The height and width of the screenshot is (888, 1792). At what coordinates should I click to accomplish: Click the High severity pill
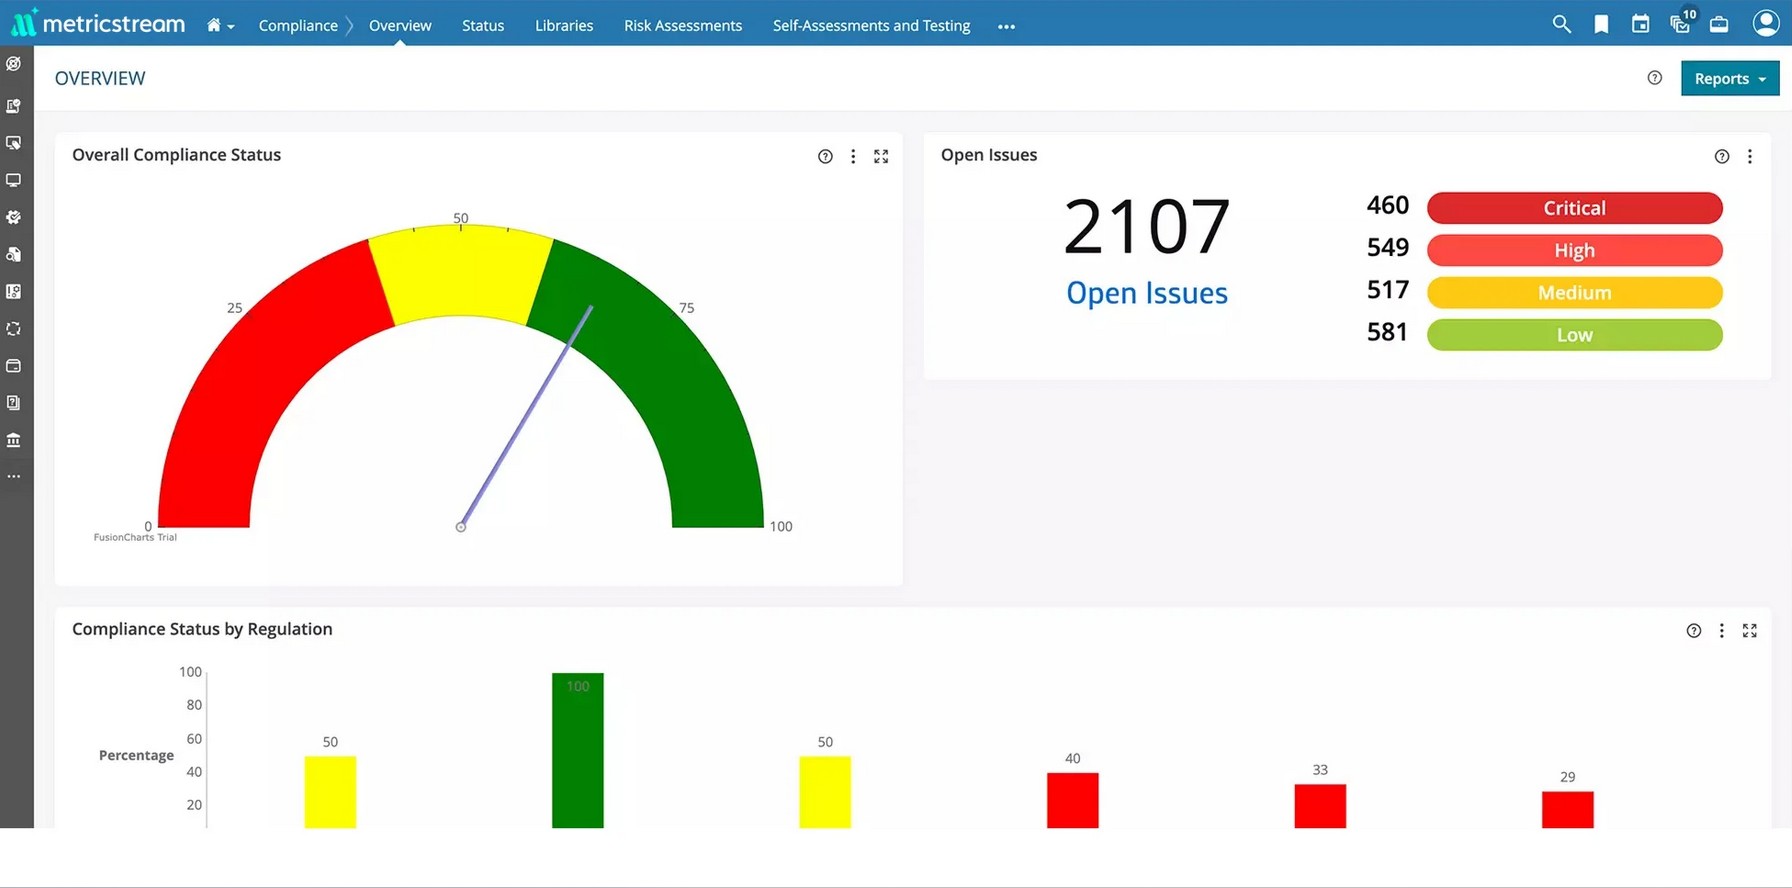click(x=1575, y=250)
